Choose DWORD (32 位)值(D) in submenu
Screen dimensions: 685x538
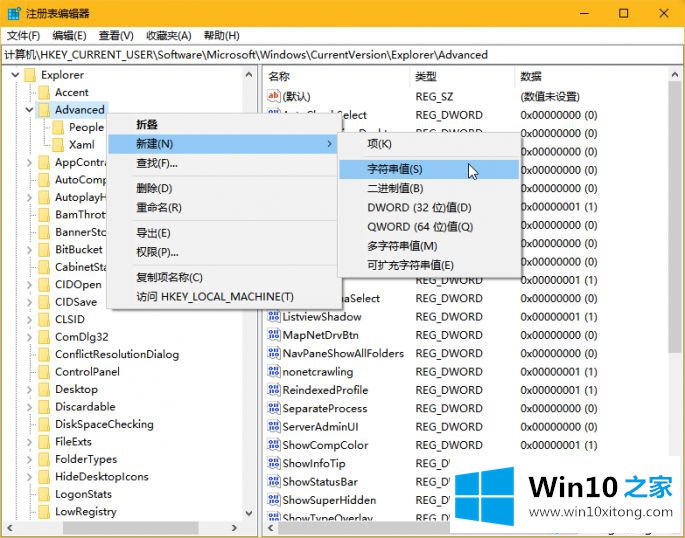click(x=429, y=207)
